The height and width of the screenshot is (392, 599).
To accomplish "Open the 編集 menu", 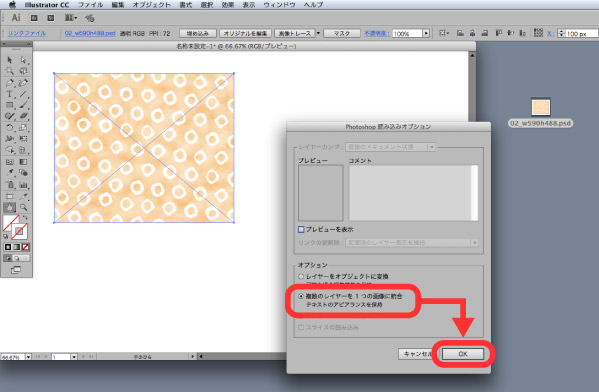I will (x=118, y=5).
